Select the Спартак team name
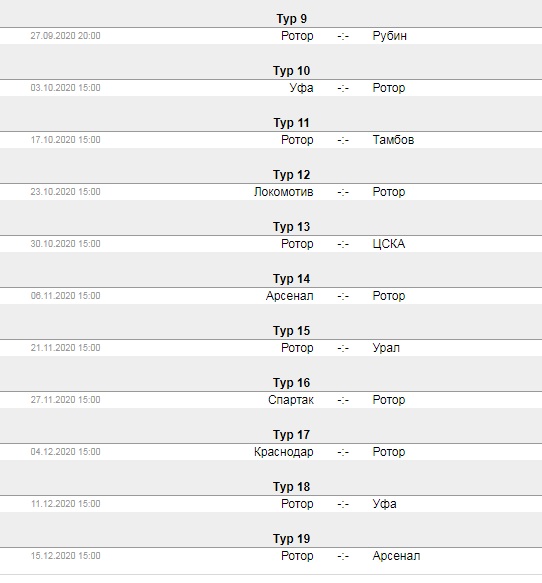This screenshot has width=542, height=583. coord(291,400)
